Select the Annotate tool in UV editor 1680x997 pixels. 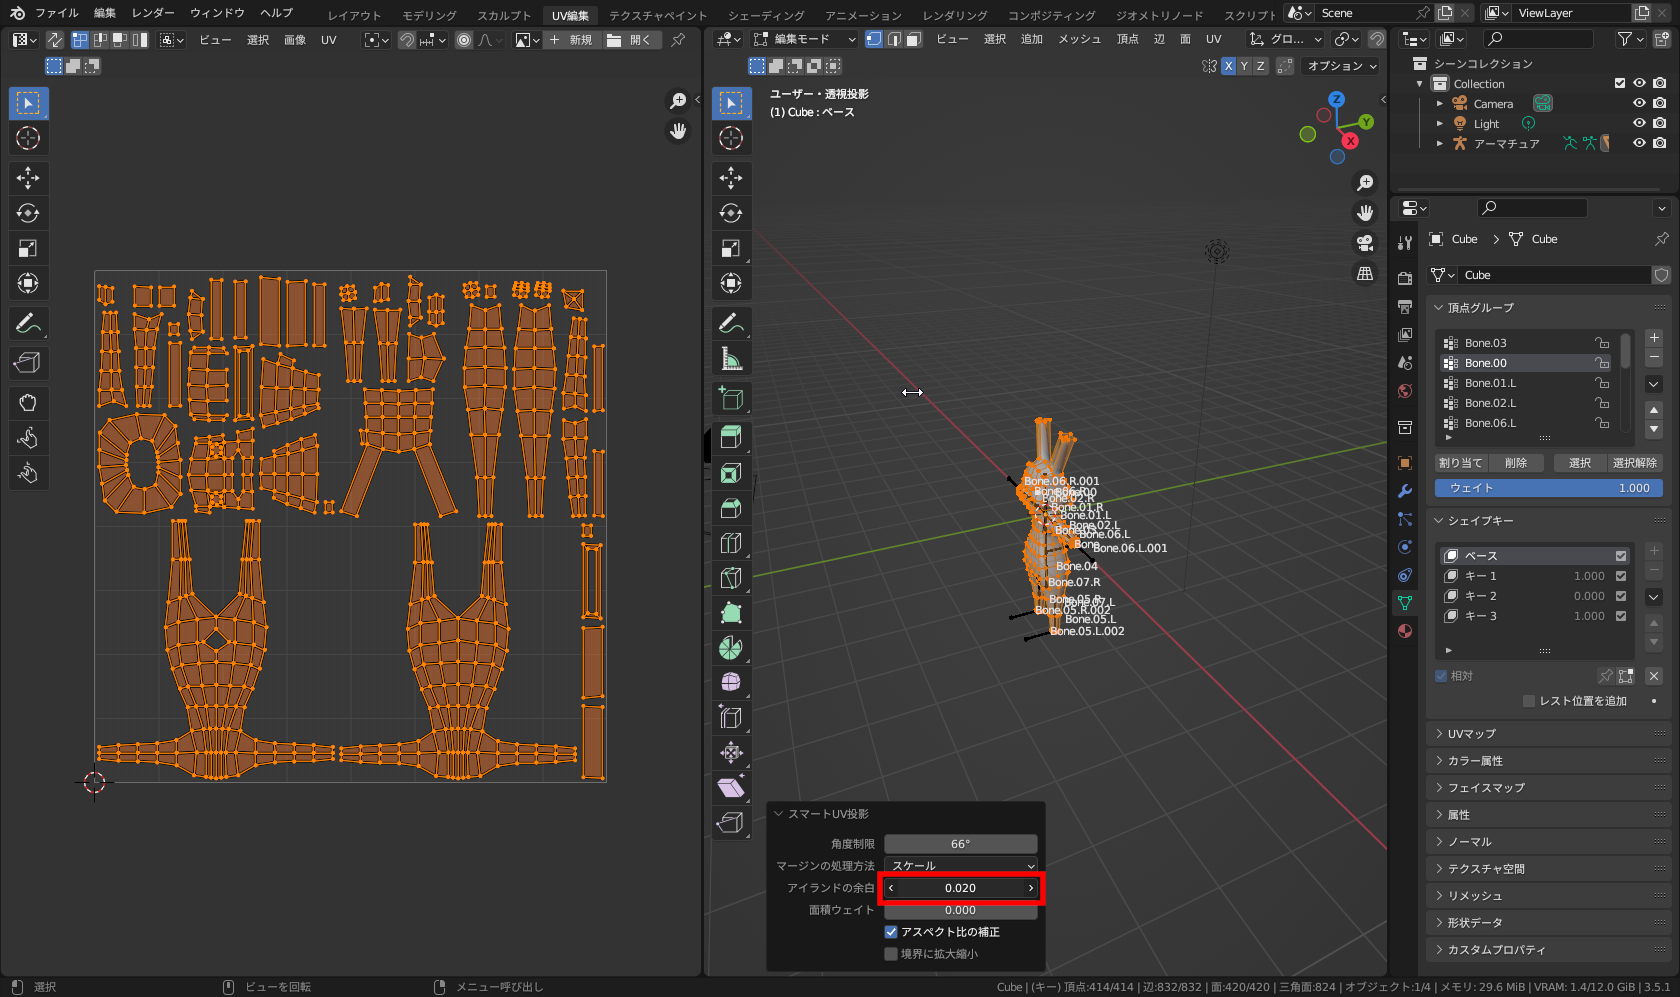click(x=28, y=324)
